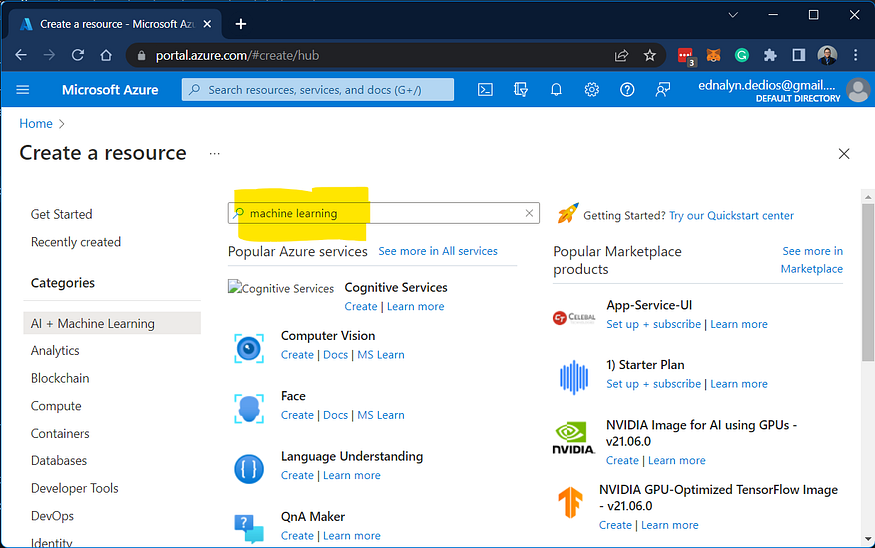Click the Quickstart rocket icon
This screenshot has width=875, height=548.
point(568,214)
